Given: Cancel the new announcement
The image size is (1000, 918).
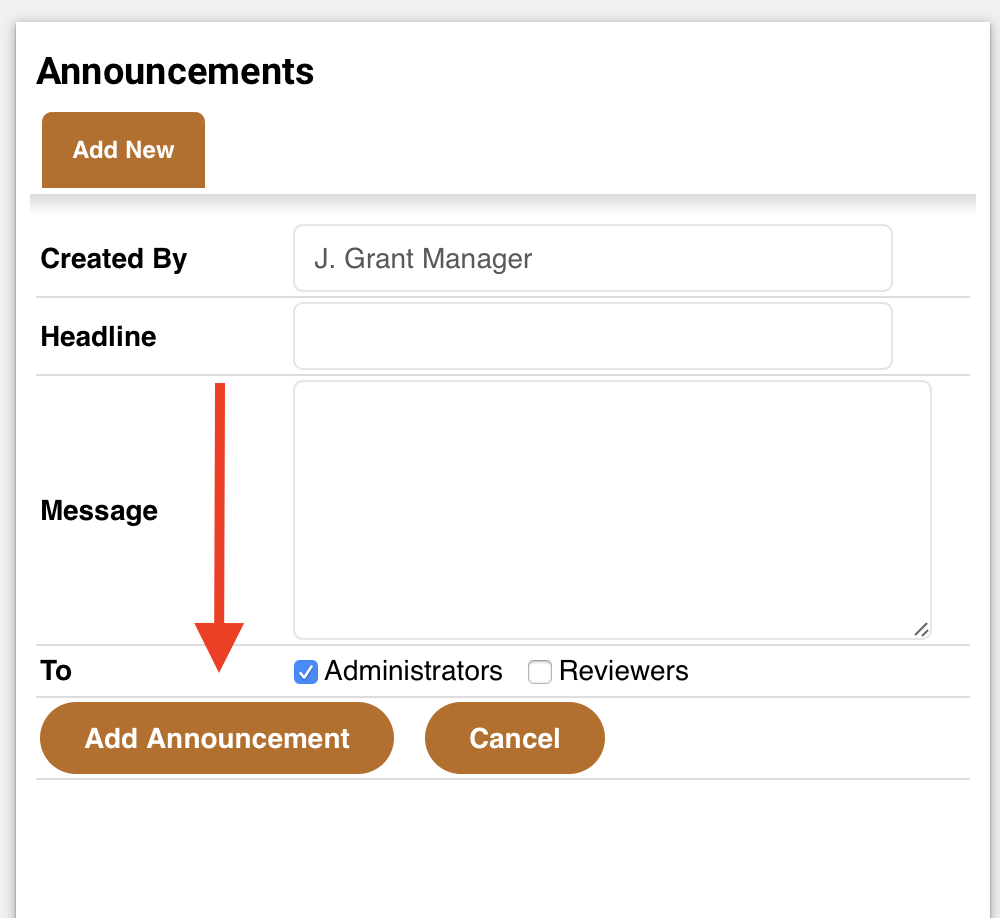Looking at the screenshot, I should pyautogui.click(x=515, y=738).
